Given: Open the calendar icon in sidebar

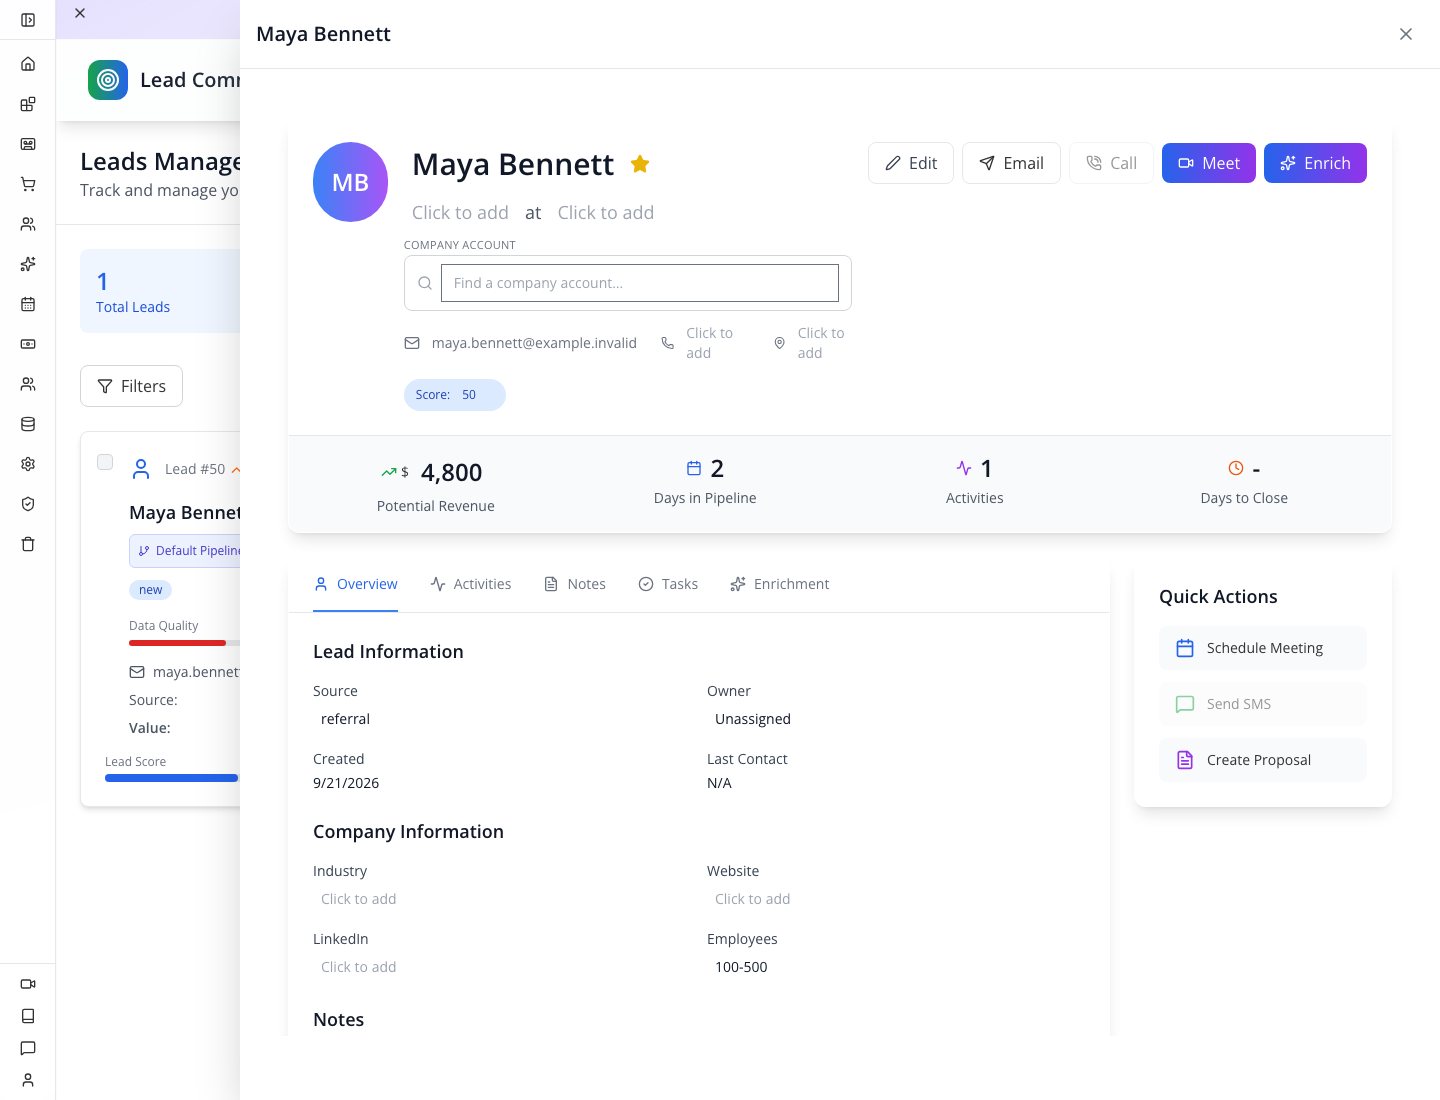Looking at the screenshot, I should tap(28, 304).
